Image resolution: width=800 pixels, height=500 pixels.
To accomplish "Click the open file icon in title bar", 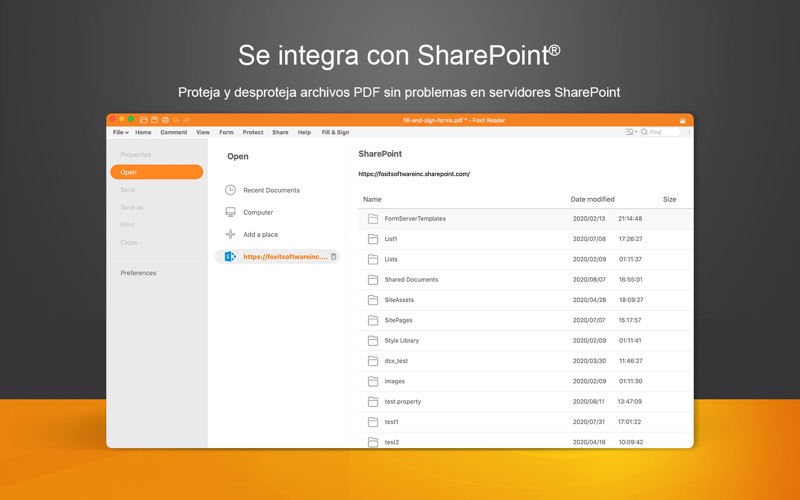I will [144, 120].
